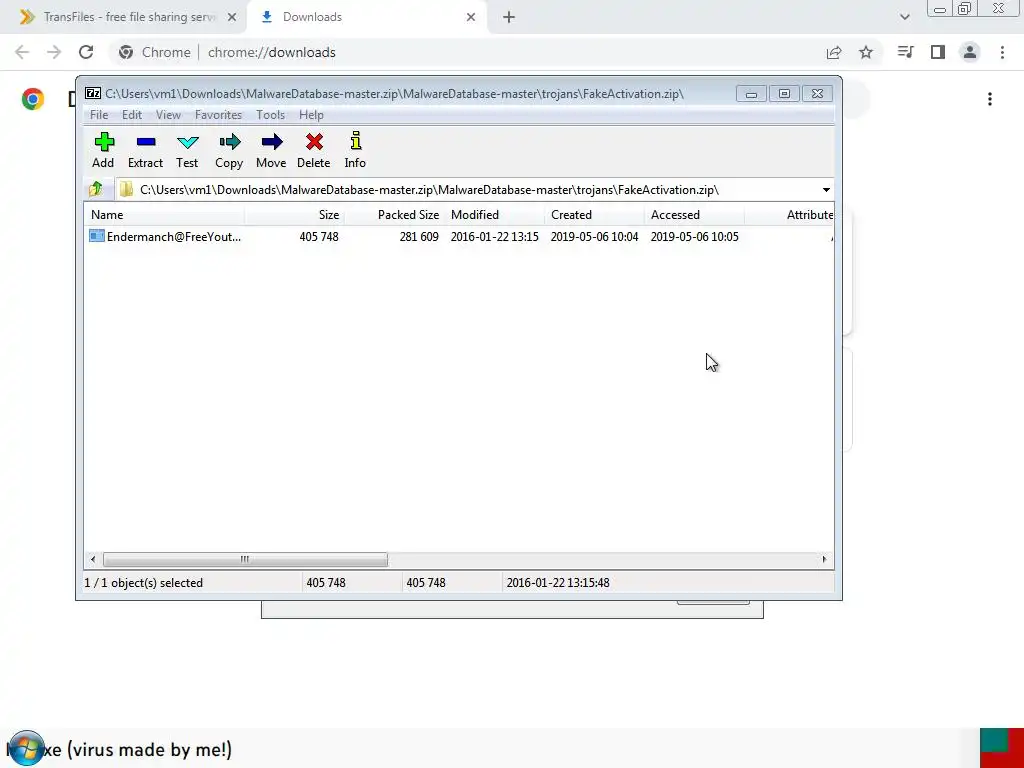The width and height of the screenshot is (1024, 768).
Task: Sort list by Size column
Action: tap(295, 215)
